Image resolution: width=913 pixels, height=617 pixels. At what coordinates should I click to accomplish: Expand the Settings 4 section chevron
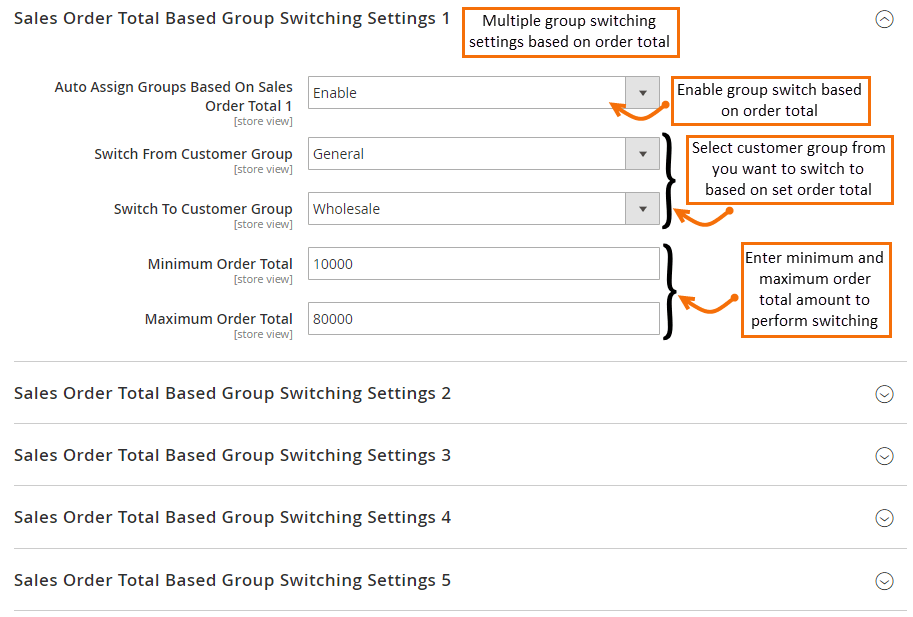click(884, 518)
